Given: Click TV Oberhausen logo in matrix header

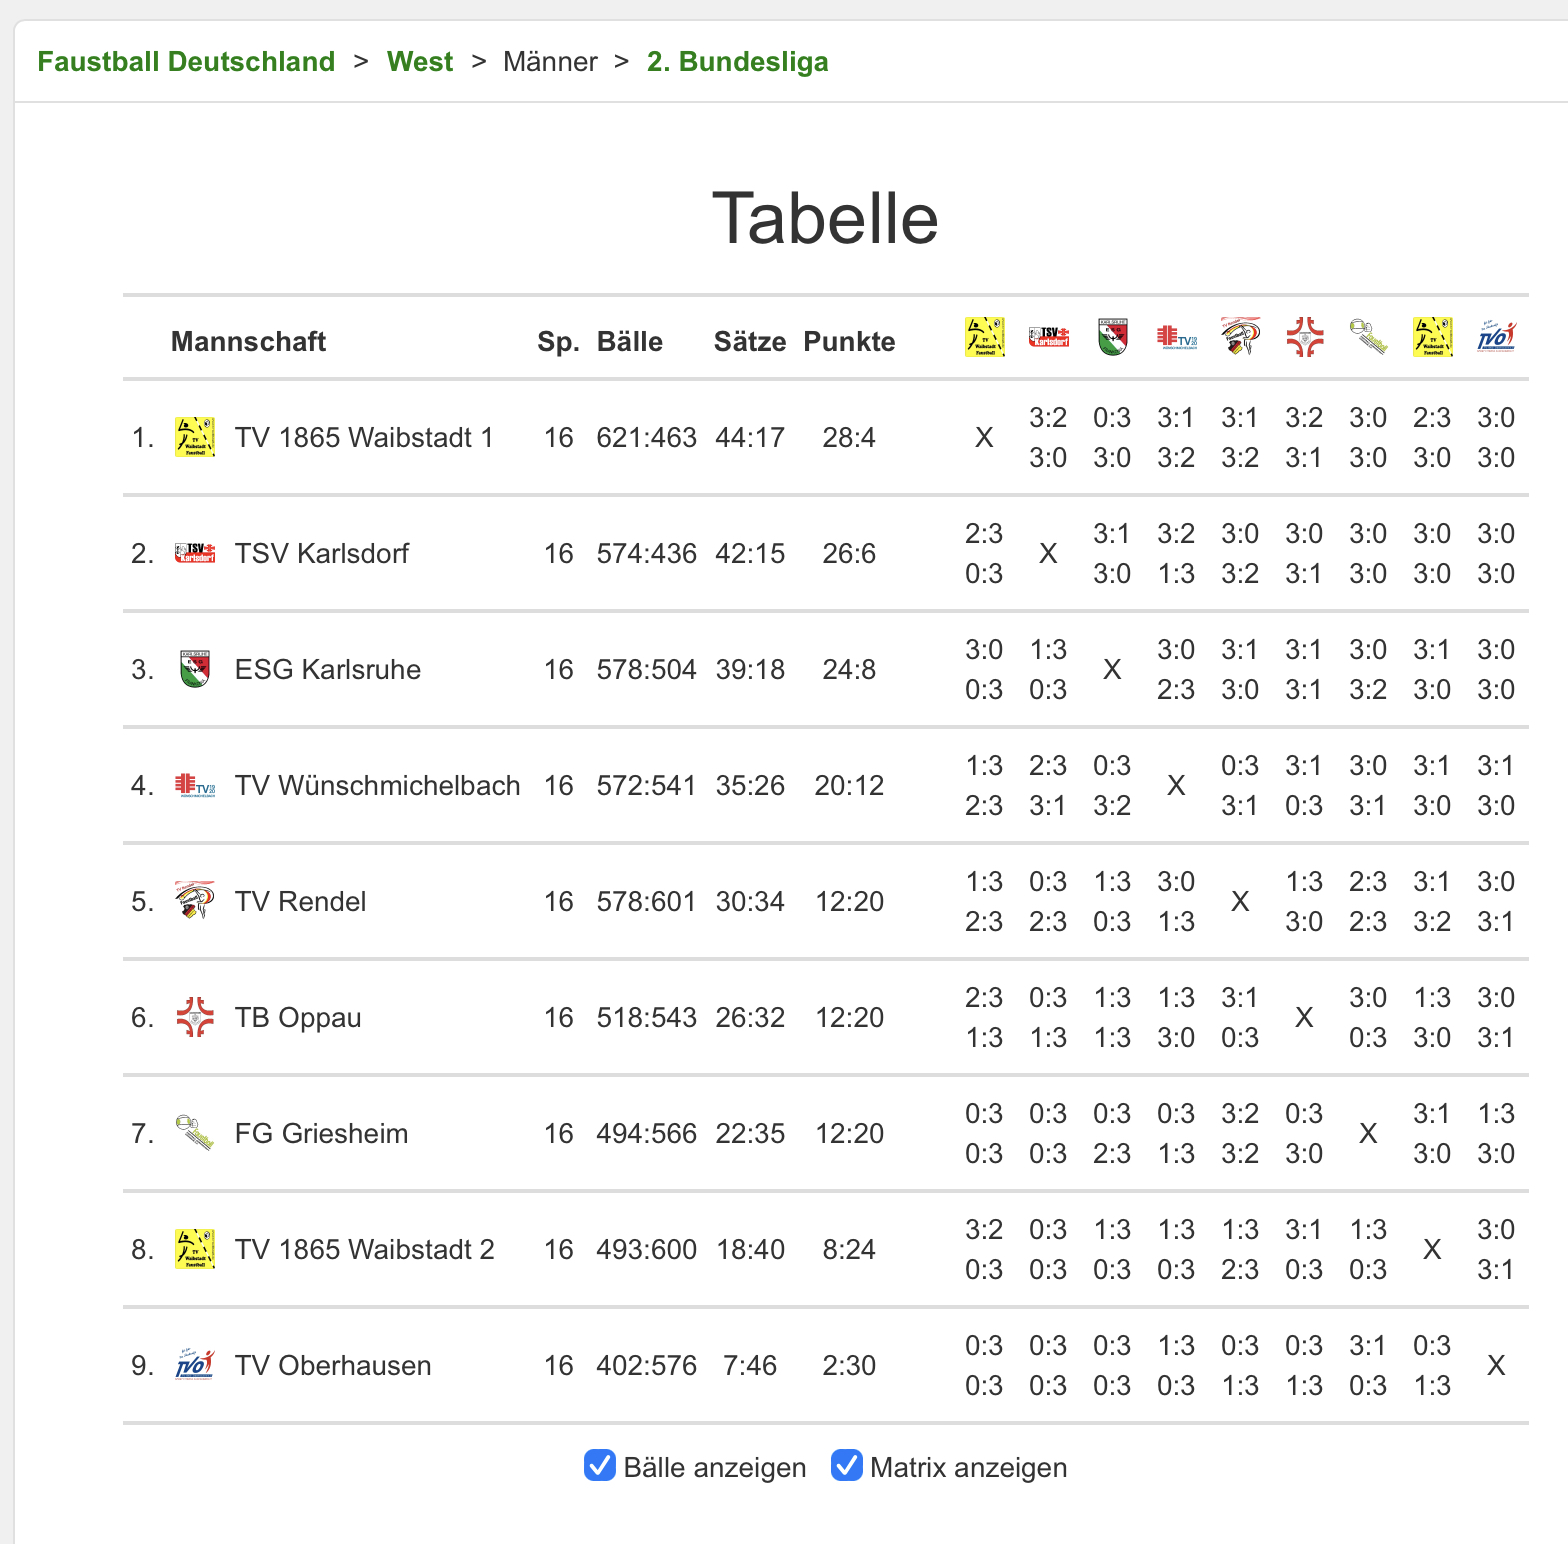Looking at the screenshot, I should click(1496, 337).
